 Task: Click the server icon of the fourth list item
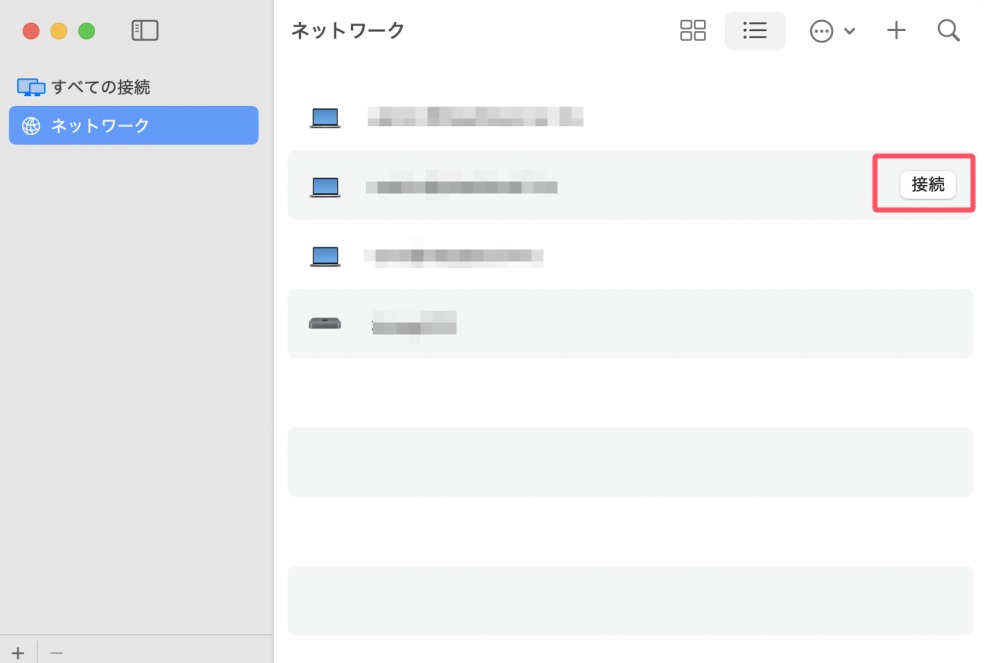click(324, 323)
